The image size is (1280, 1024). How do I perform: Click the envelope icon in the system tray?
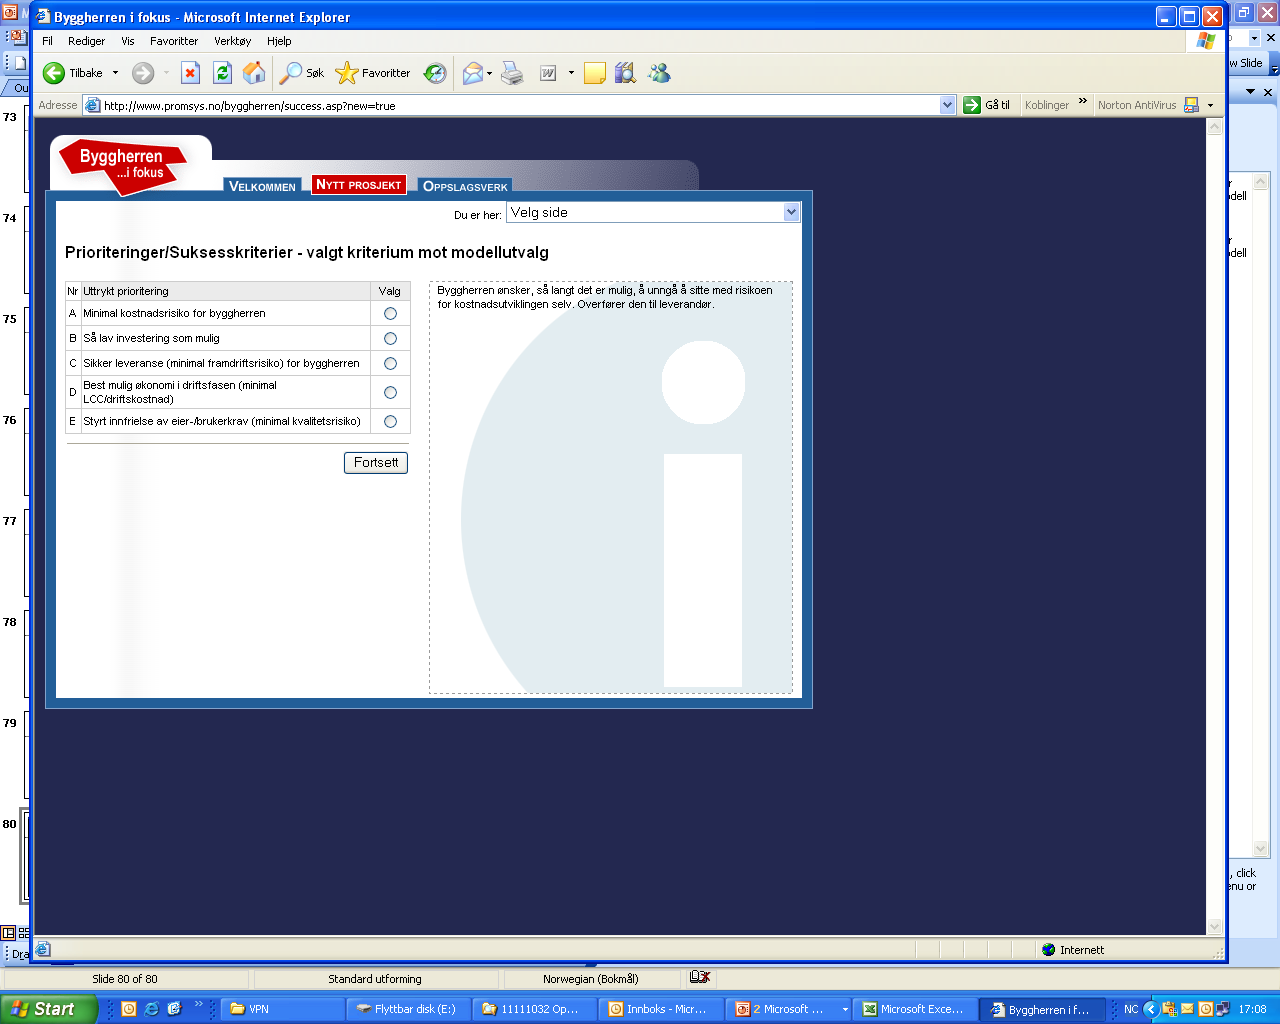1187,1009
